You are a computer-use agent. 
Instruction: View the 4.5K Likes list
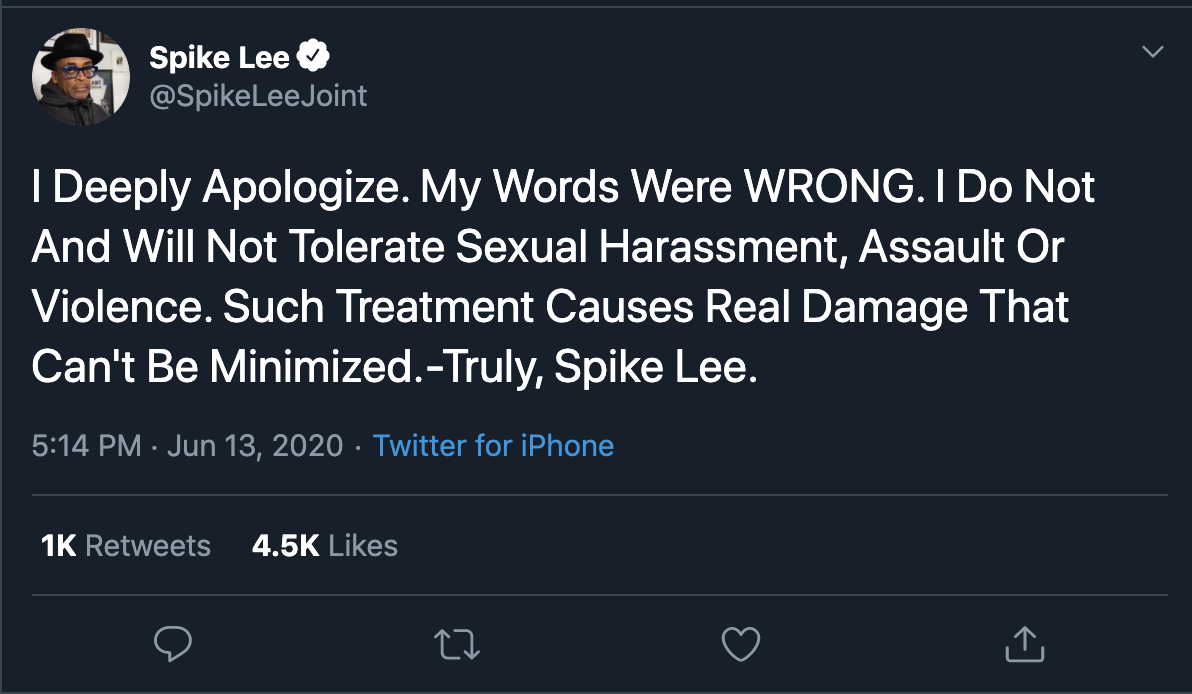pyautogui.click(x=325, y=545)
